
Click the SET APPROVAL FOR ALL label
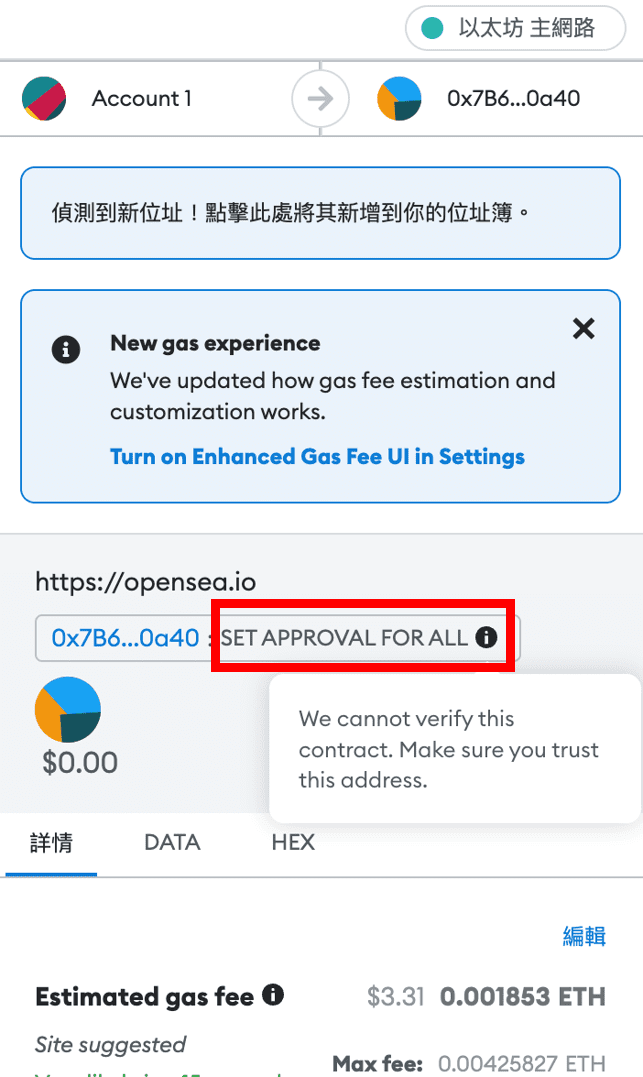pyautogui.click(x=344, y=637)
